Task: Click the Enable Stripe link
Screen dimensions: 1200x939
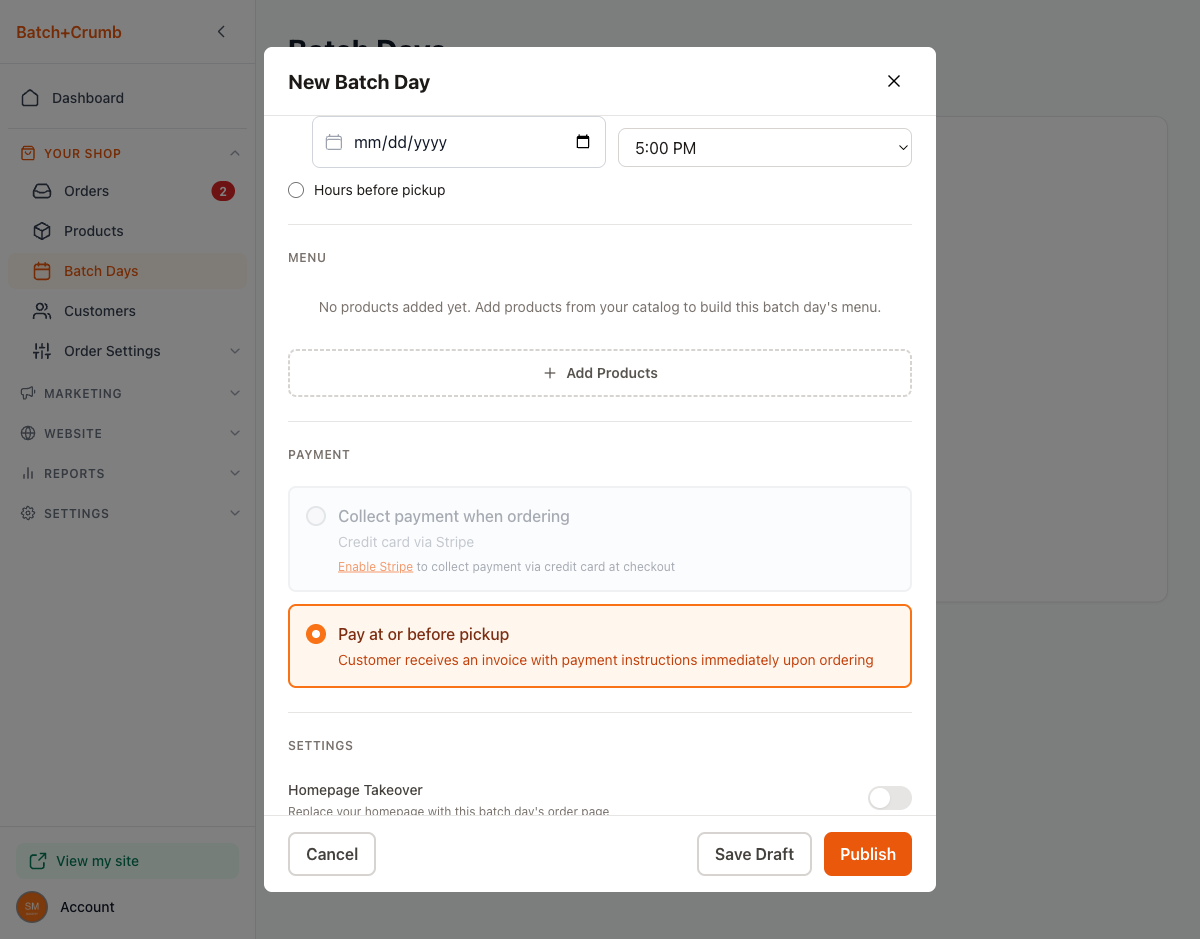Action: pyautogui.click(x=375, y=567)
